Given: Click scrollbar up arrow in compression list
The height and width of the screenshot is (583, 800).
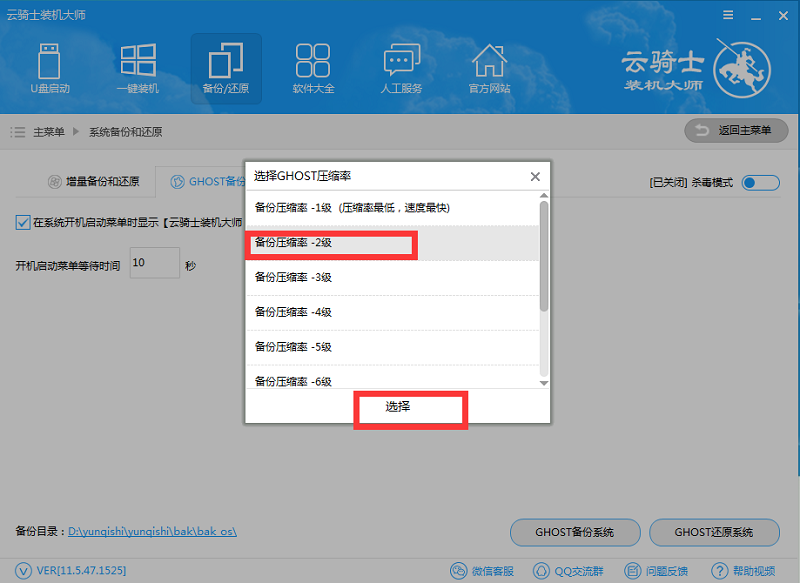Looking at the screenshot, I should 544,195.
